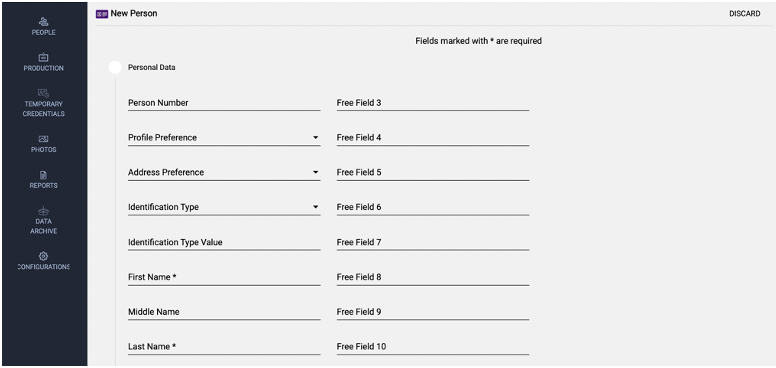The width and height of the screenshot is (776, 368).
Task: Focus the Person Number field
Action: [x=224, y=103]
